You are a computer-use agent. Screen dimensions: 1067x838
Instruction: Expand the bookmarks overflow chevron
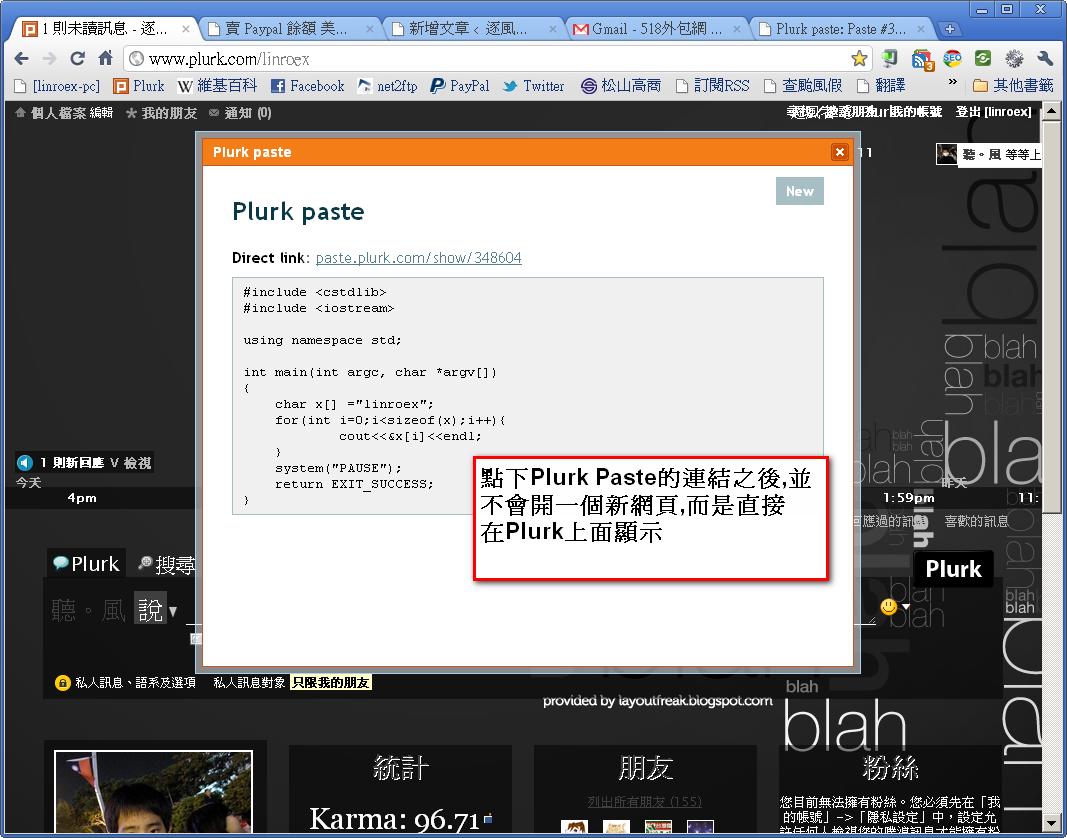coord(952,82)
